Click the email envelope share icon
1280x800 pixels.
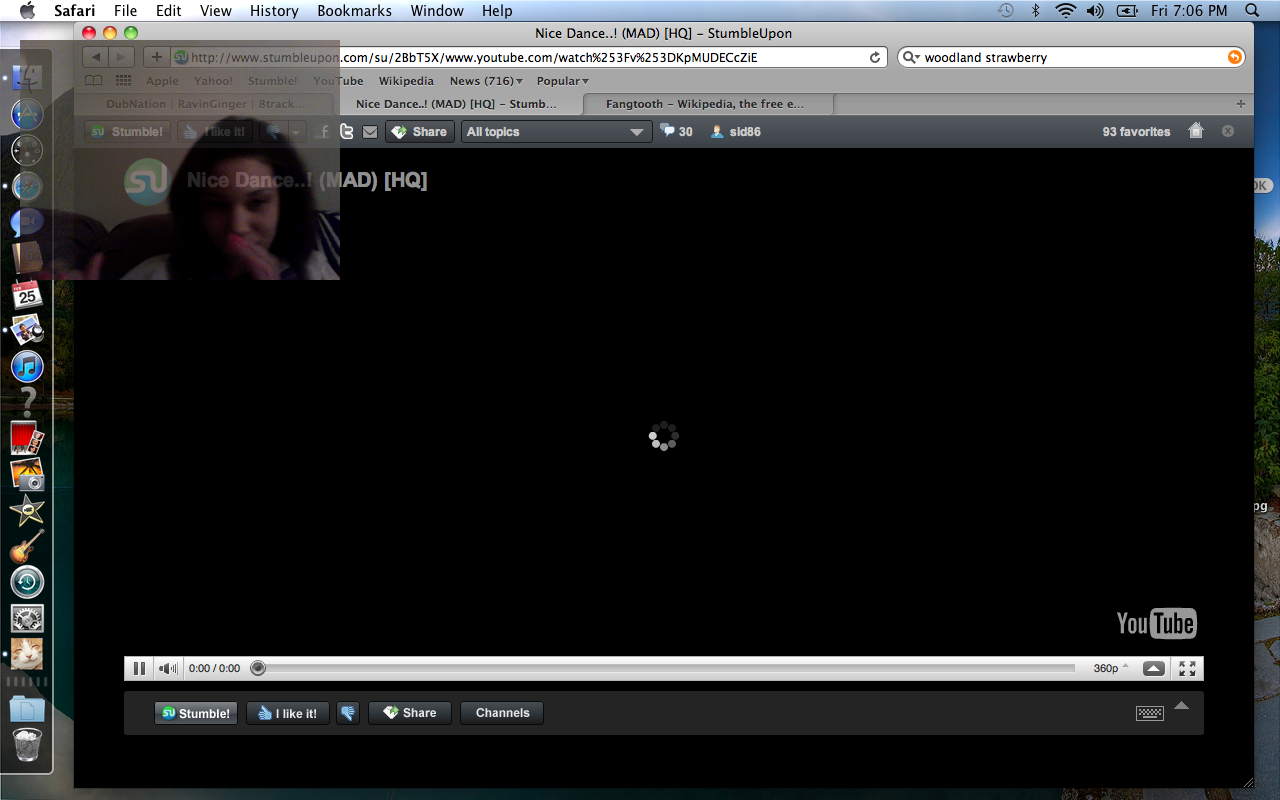point(370,132)
